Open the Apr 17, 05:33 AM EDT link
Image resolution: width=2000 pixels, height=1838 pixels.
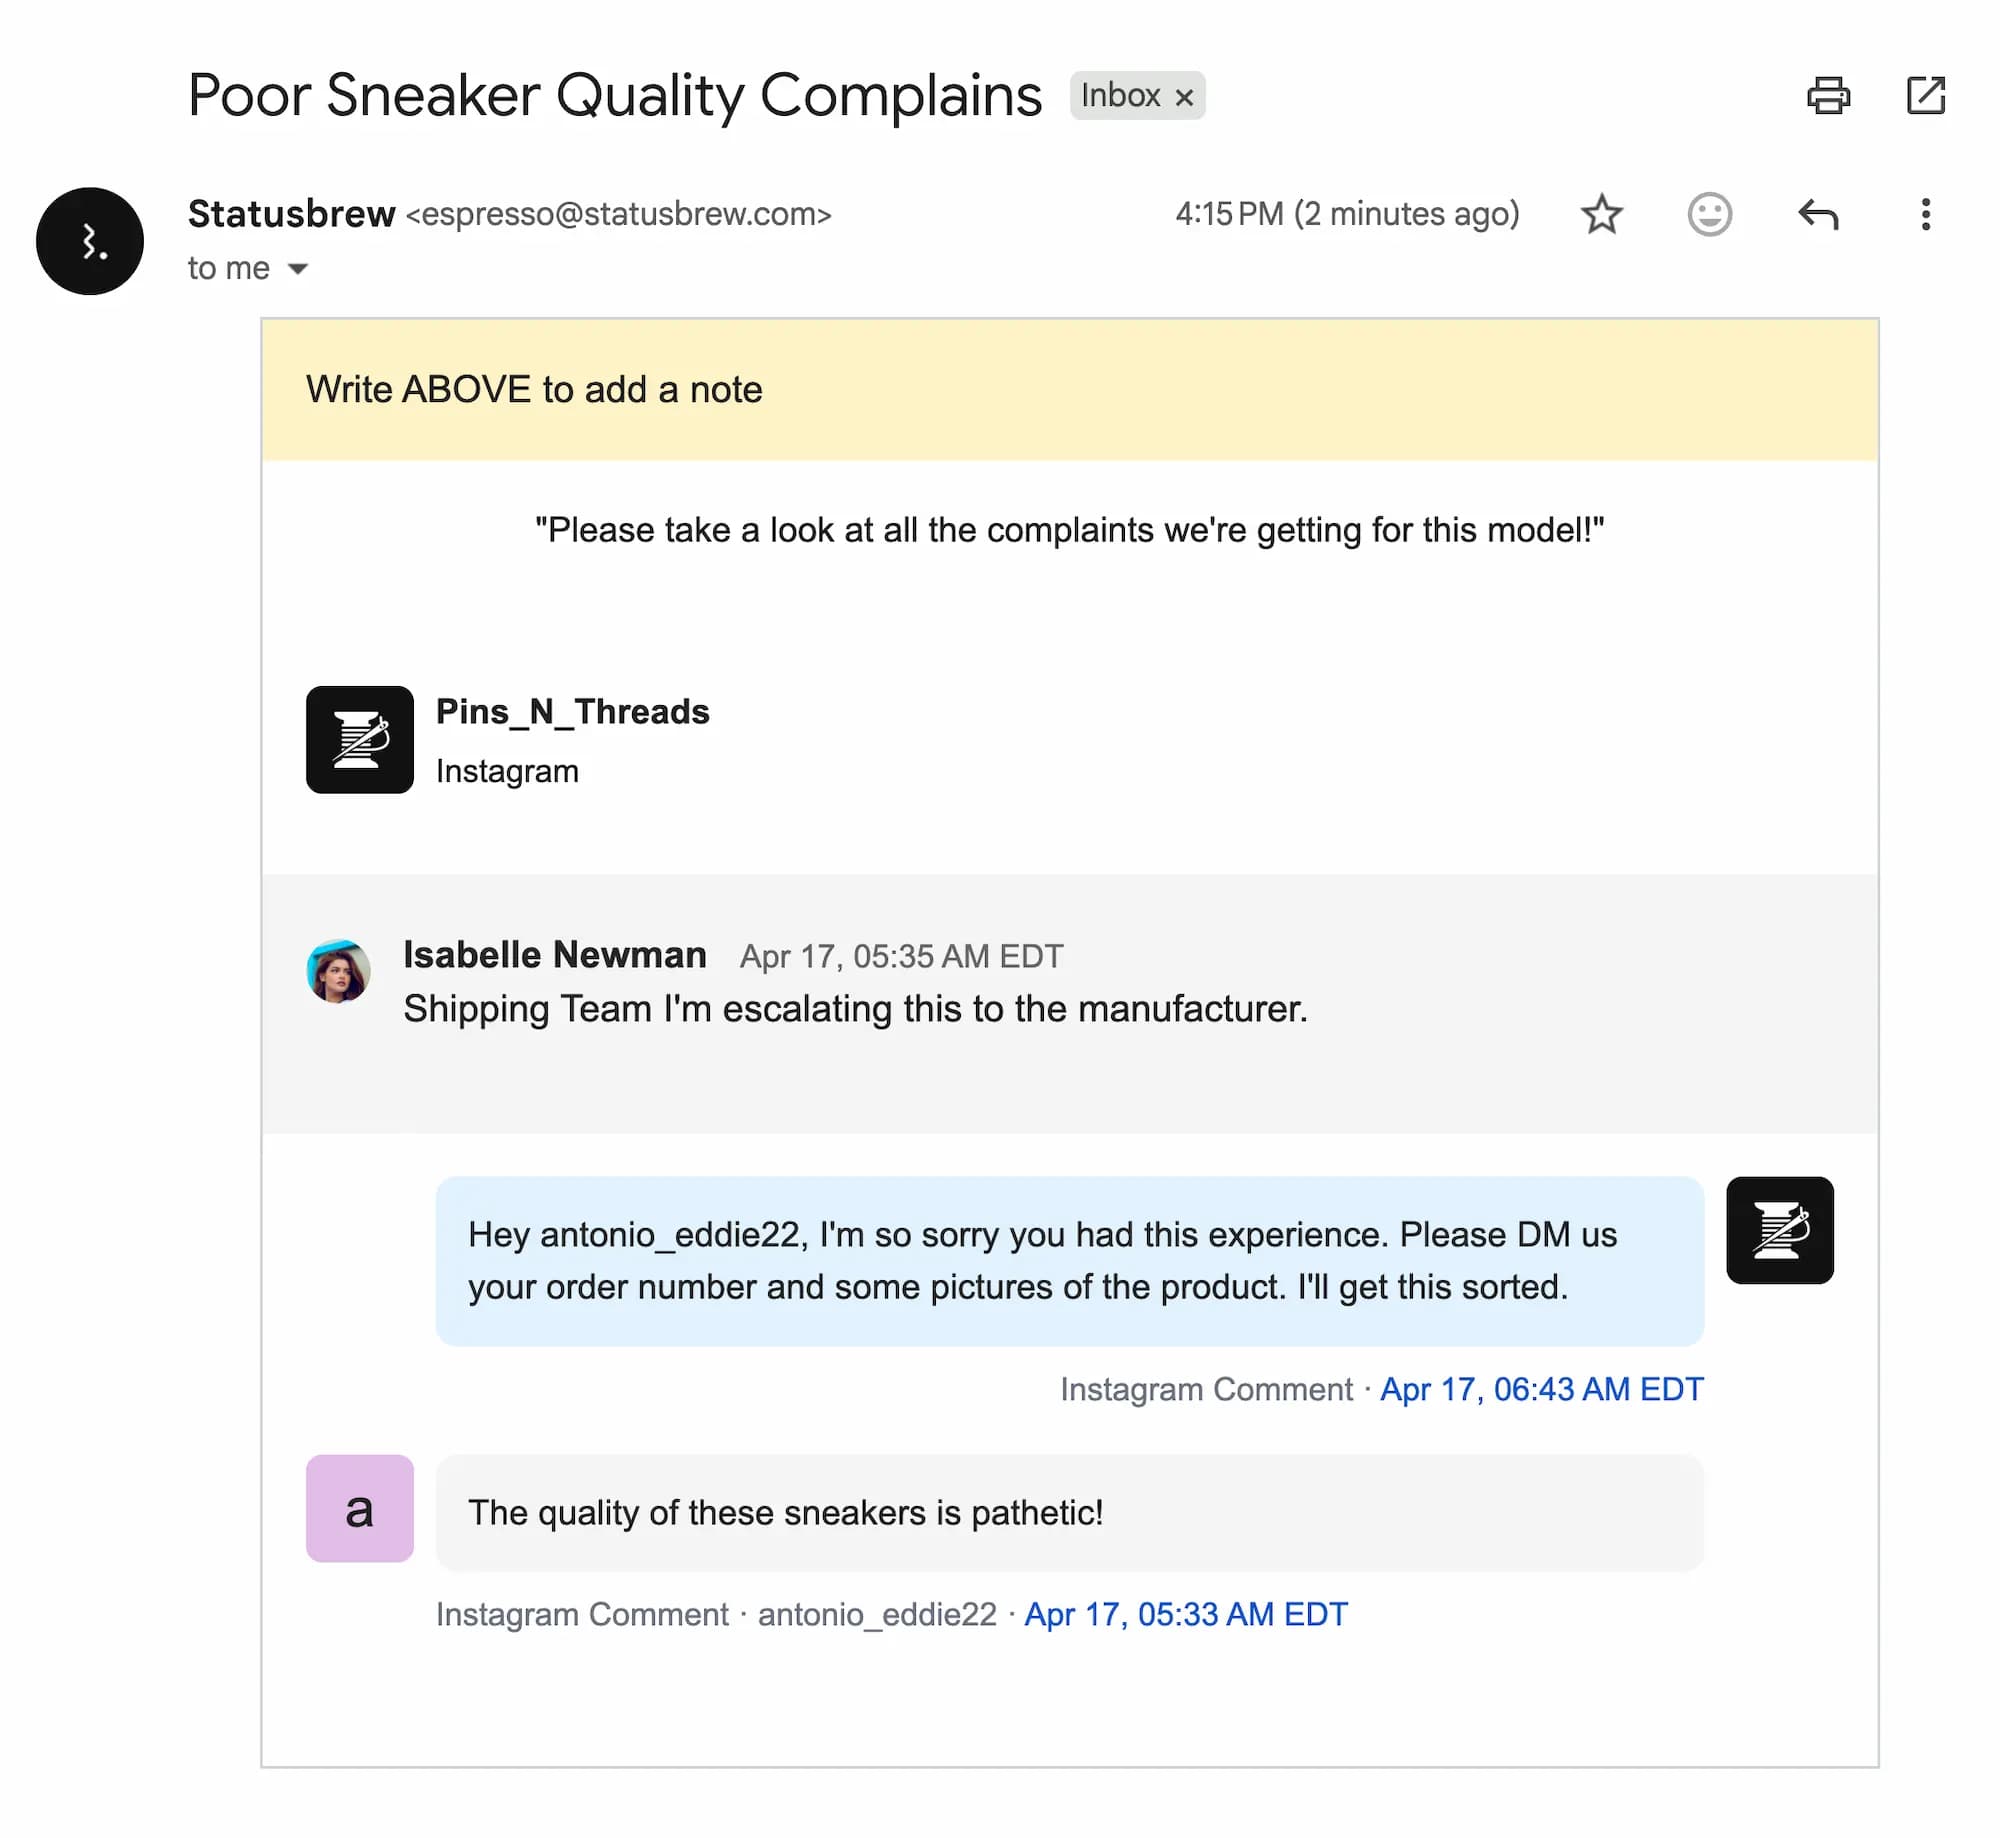(x=1186, y=1614)
